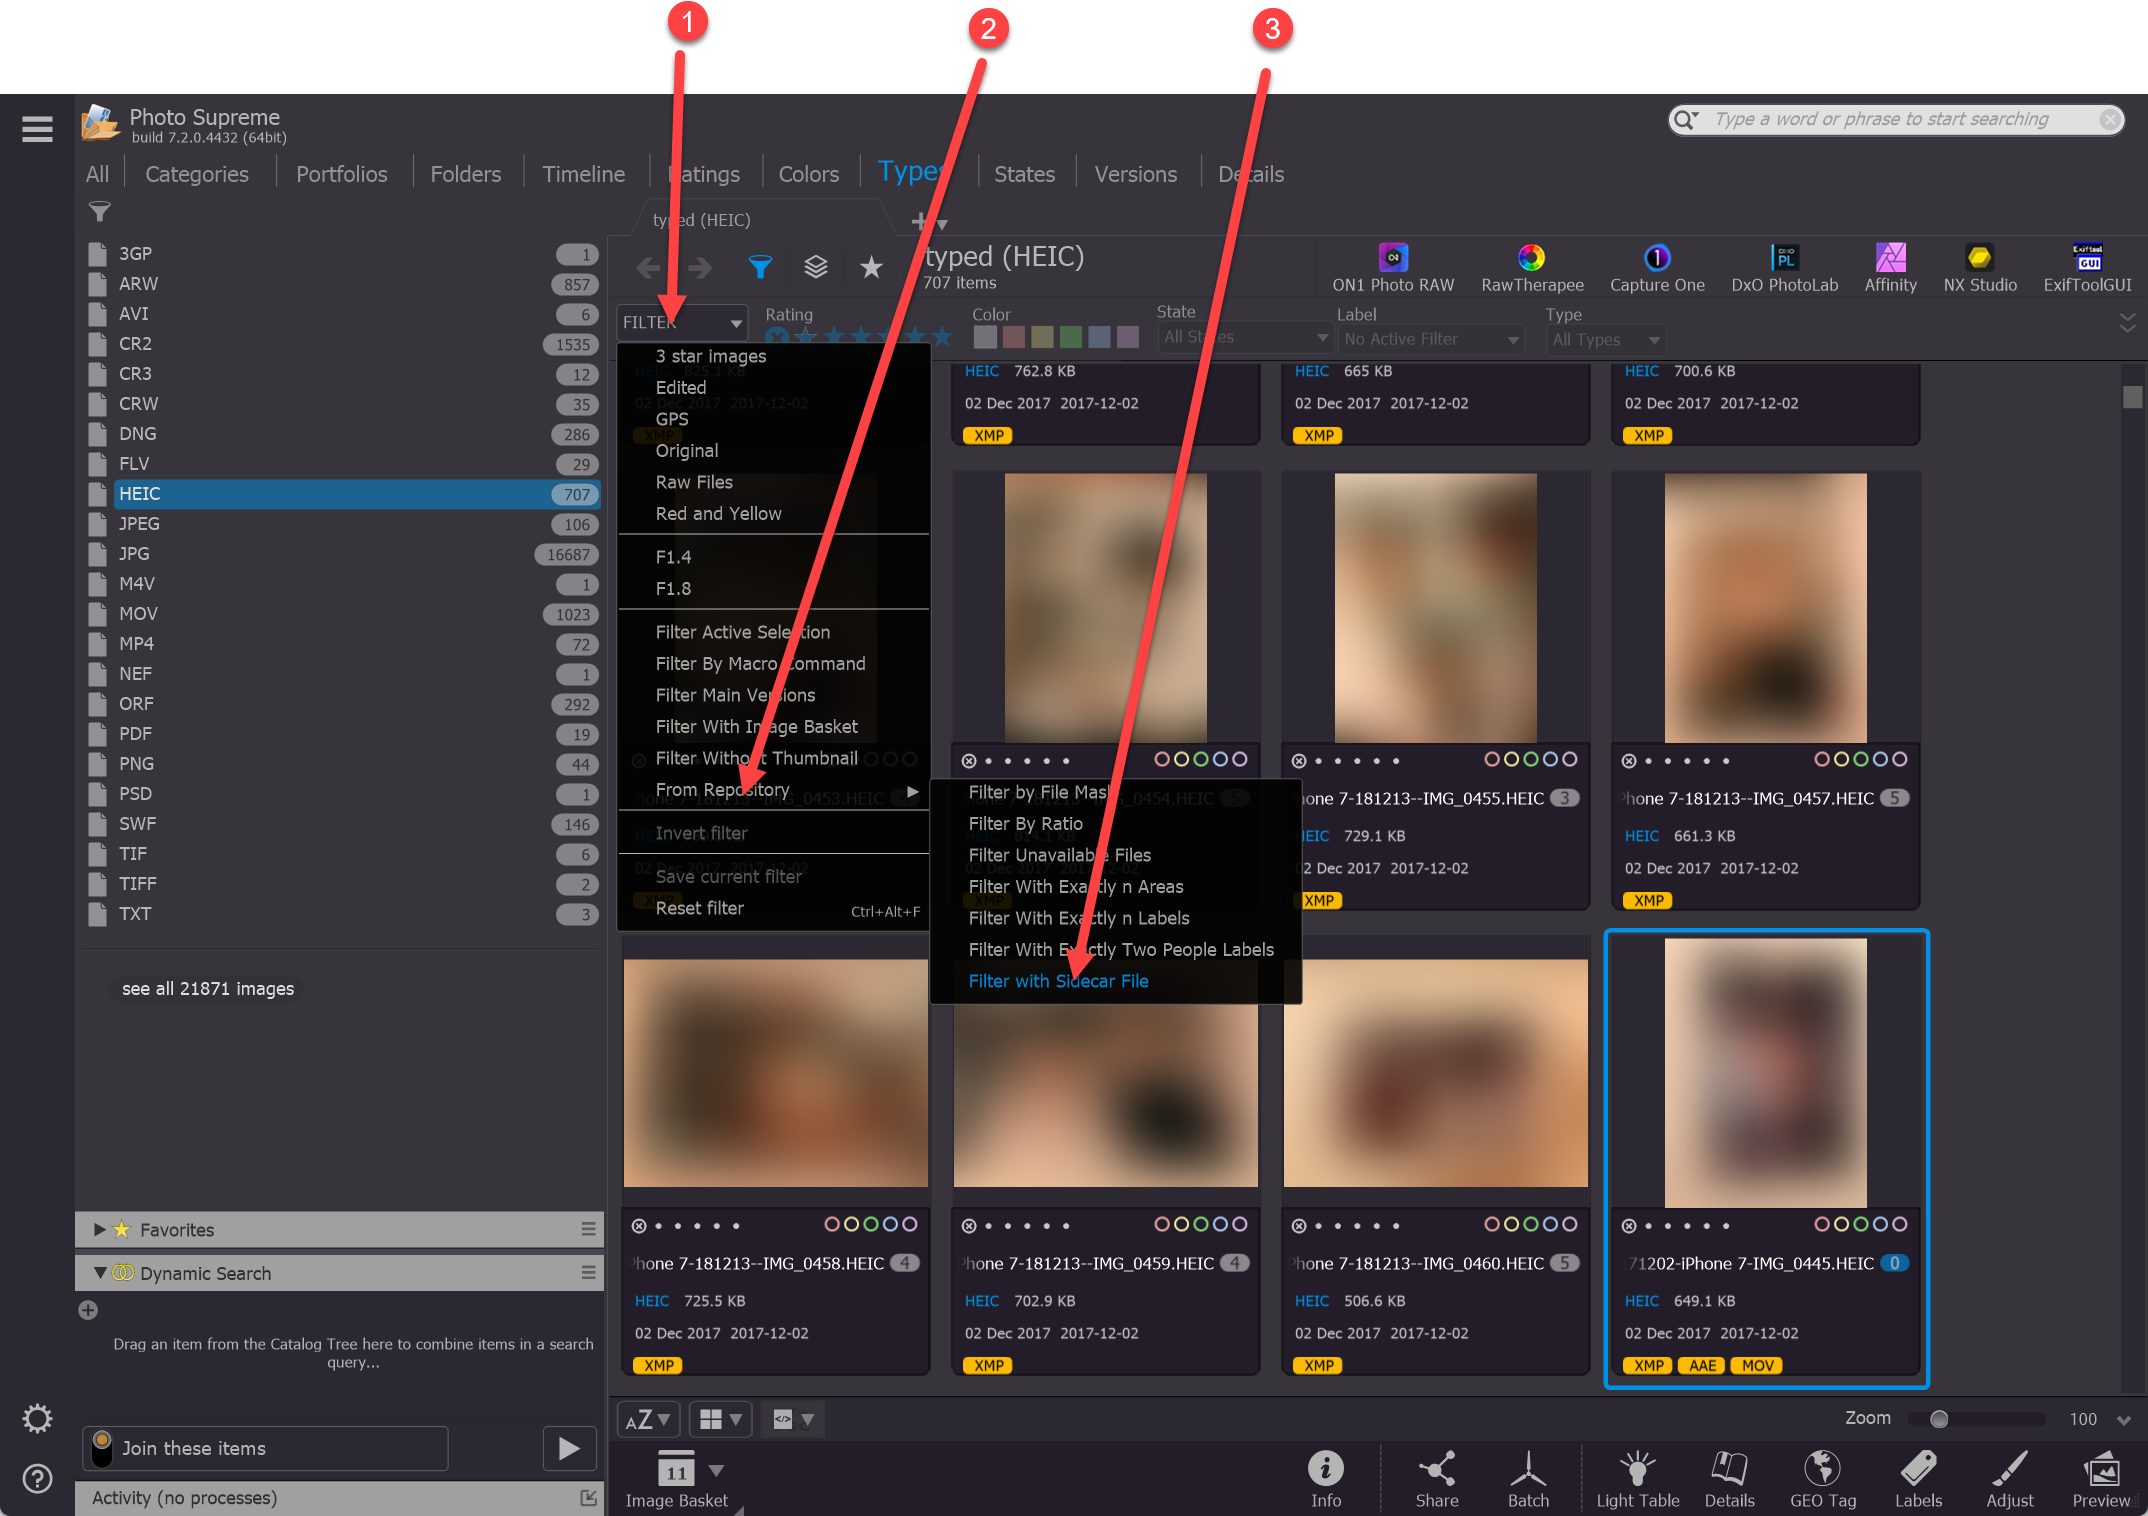This screenshot has height=1516, width=2148.
Task: Set red color label on IMG_0457.HEIC
Action: (x=1822, y=759)
